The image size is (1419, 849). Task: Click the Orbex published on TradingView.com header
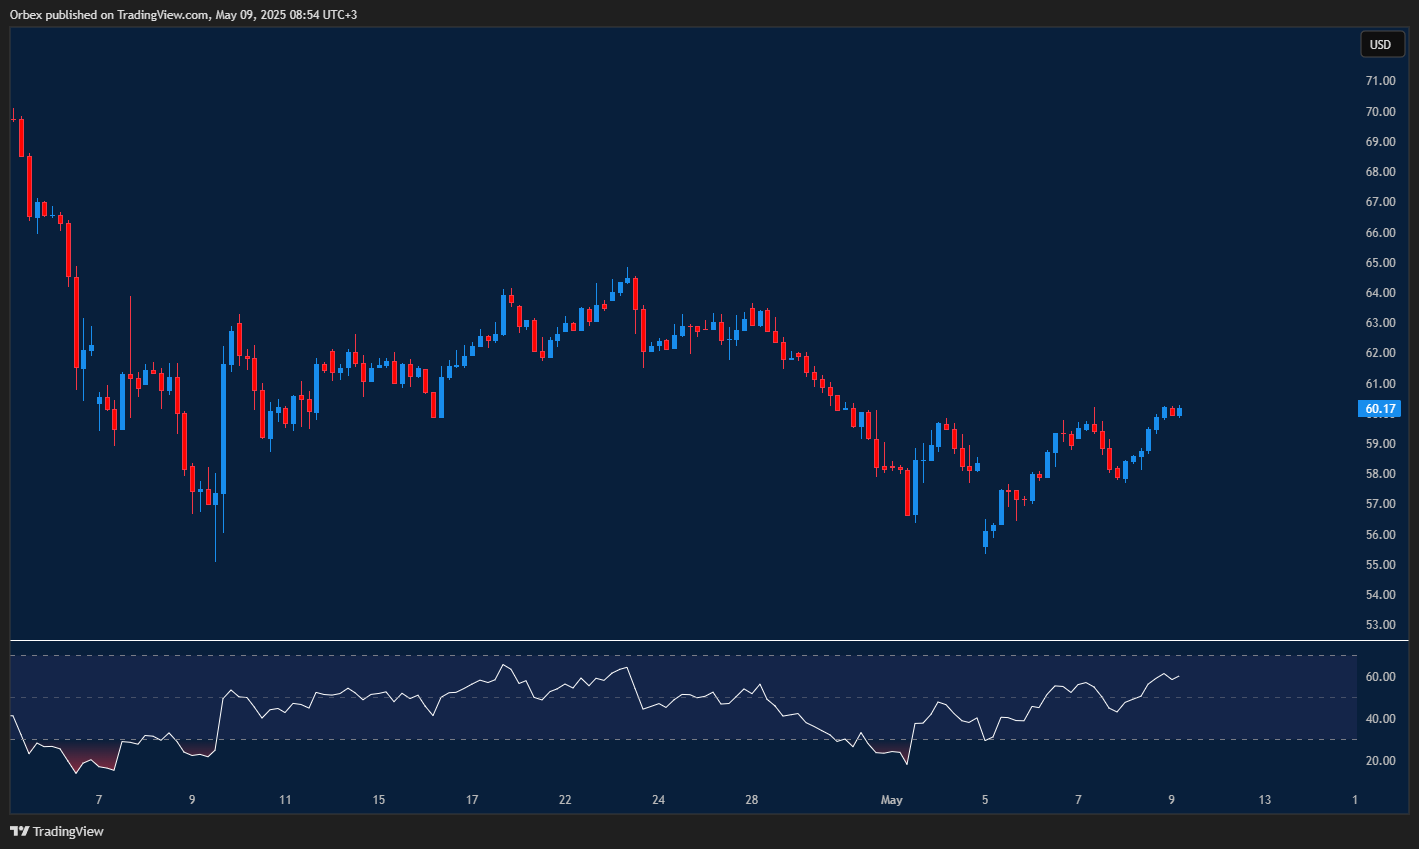[184, 14]
